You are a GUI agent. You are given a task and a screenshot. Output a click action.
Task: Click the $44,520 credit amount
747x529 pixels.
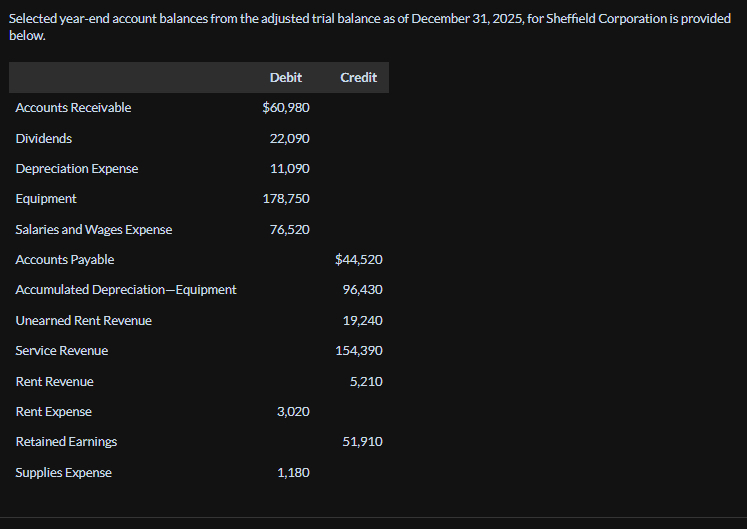tap(359, 260)
